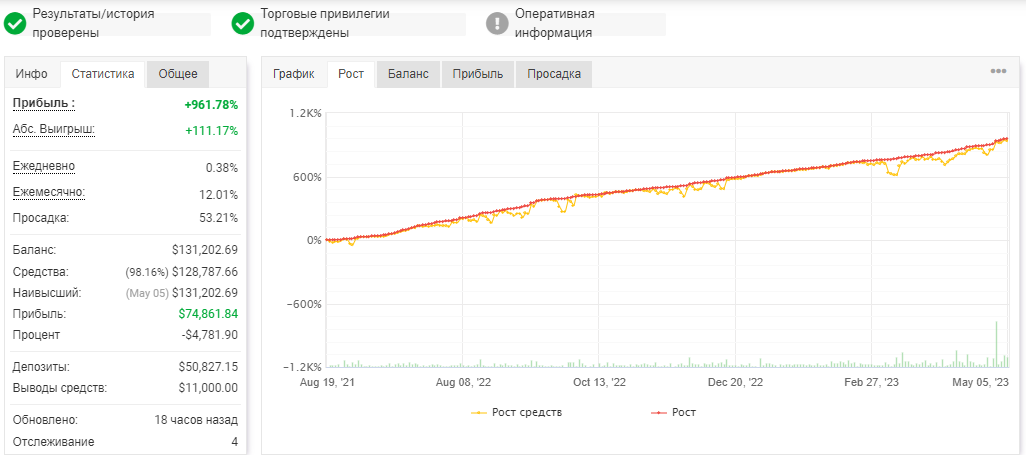Screen dimensions: 1026x455
Task: Click the green checkmark beside Торговые привилегии подтверждены
Action: 242,24
